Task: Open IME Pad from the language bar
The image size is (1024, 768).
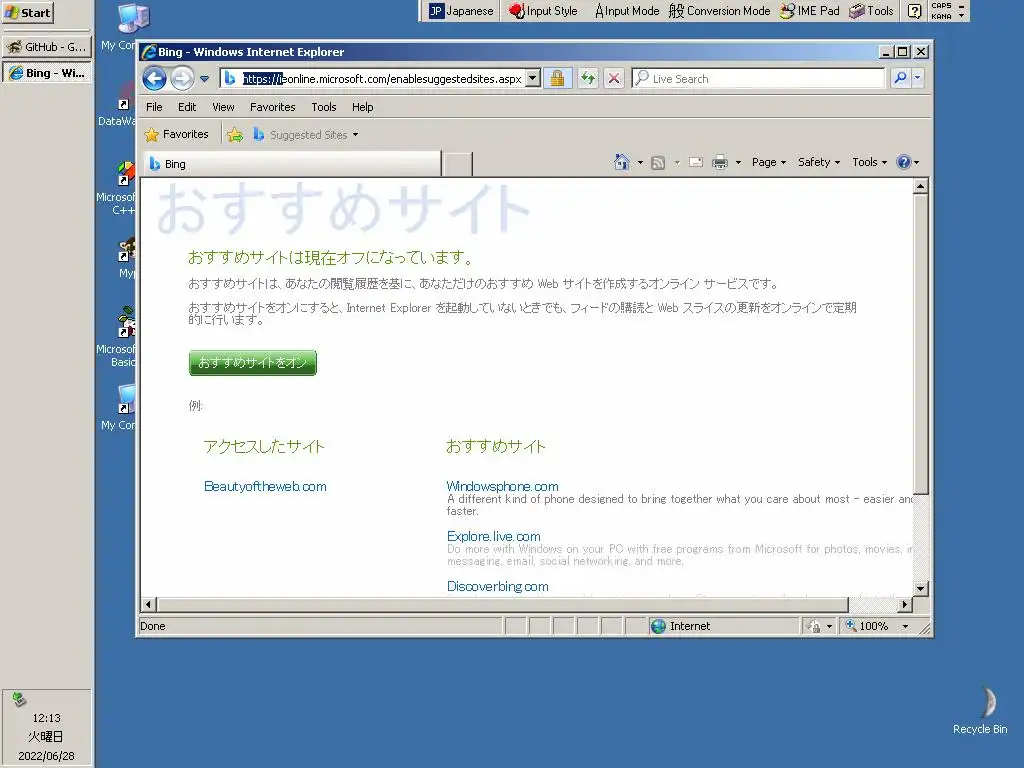Action: coord(810,11)
